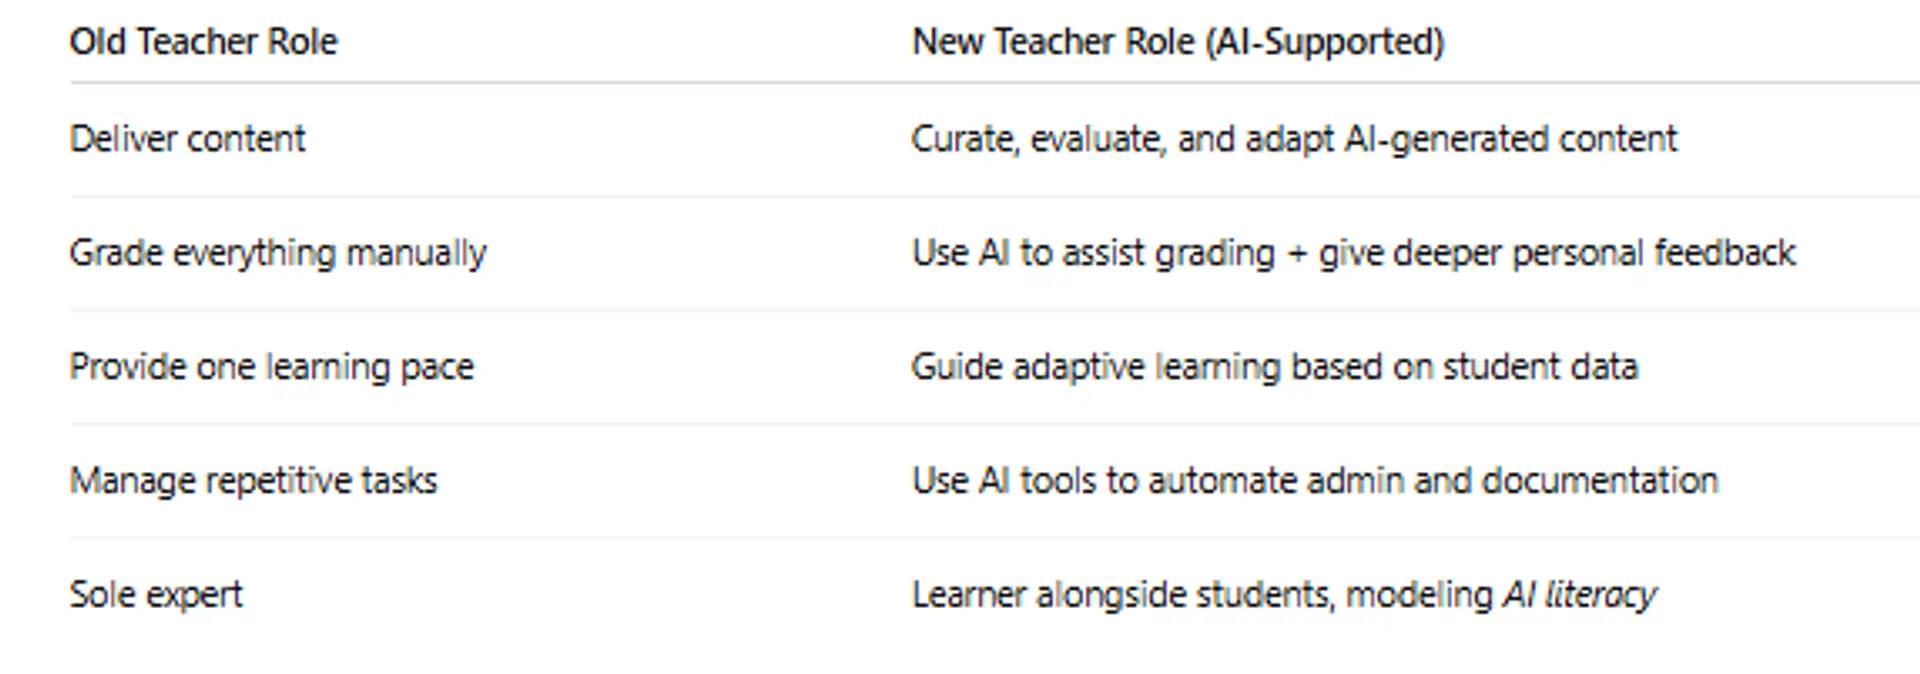The height and width of the screenshot is (674, 1920).
Task: Click the plus sign in the grading row
Action: [x=1297, y=254]
